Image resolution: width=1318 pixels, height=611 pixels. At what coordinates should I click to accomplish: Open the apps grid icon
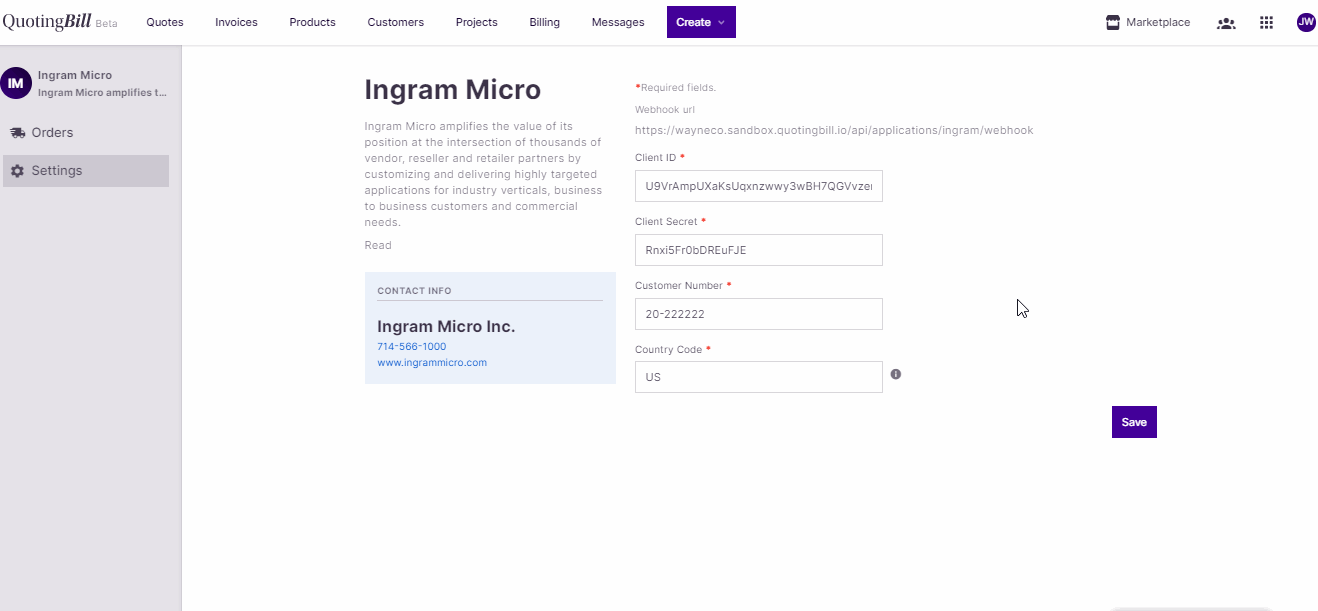[x=1266, y=22]
